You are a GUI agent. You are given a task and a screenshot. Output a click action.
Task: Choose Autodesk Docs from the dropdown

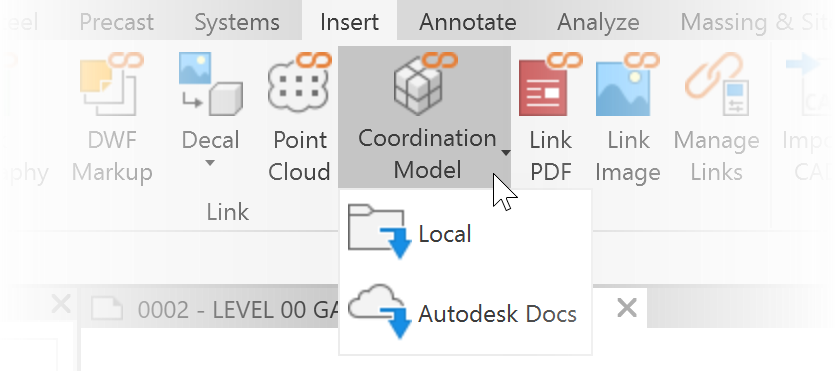click(465, 313)
